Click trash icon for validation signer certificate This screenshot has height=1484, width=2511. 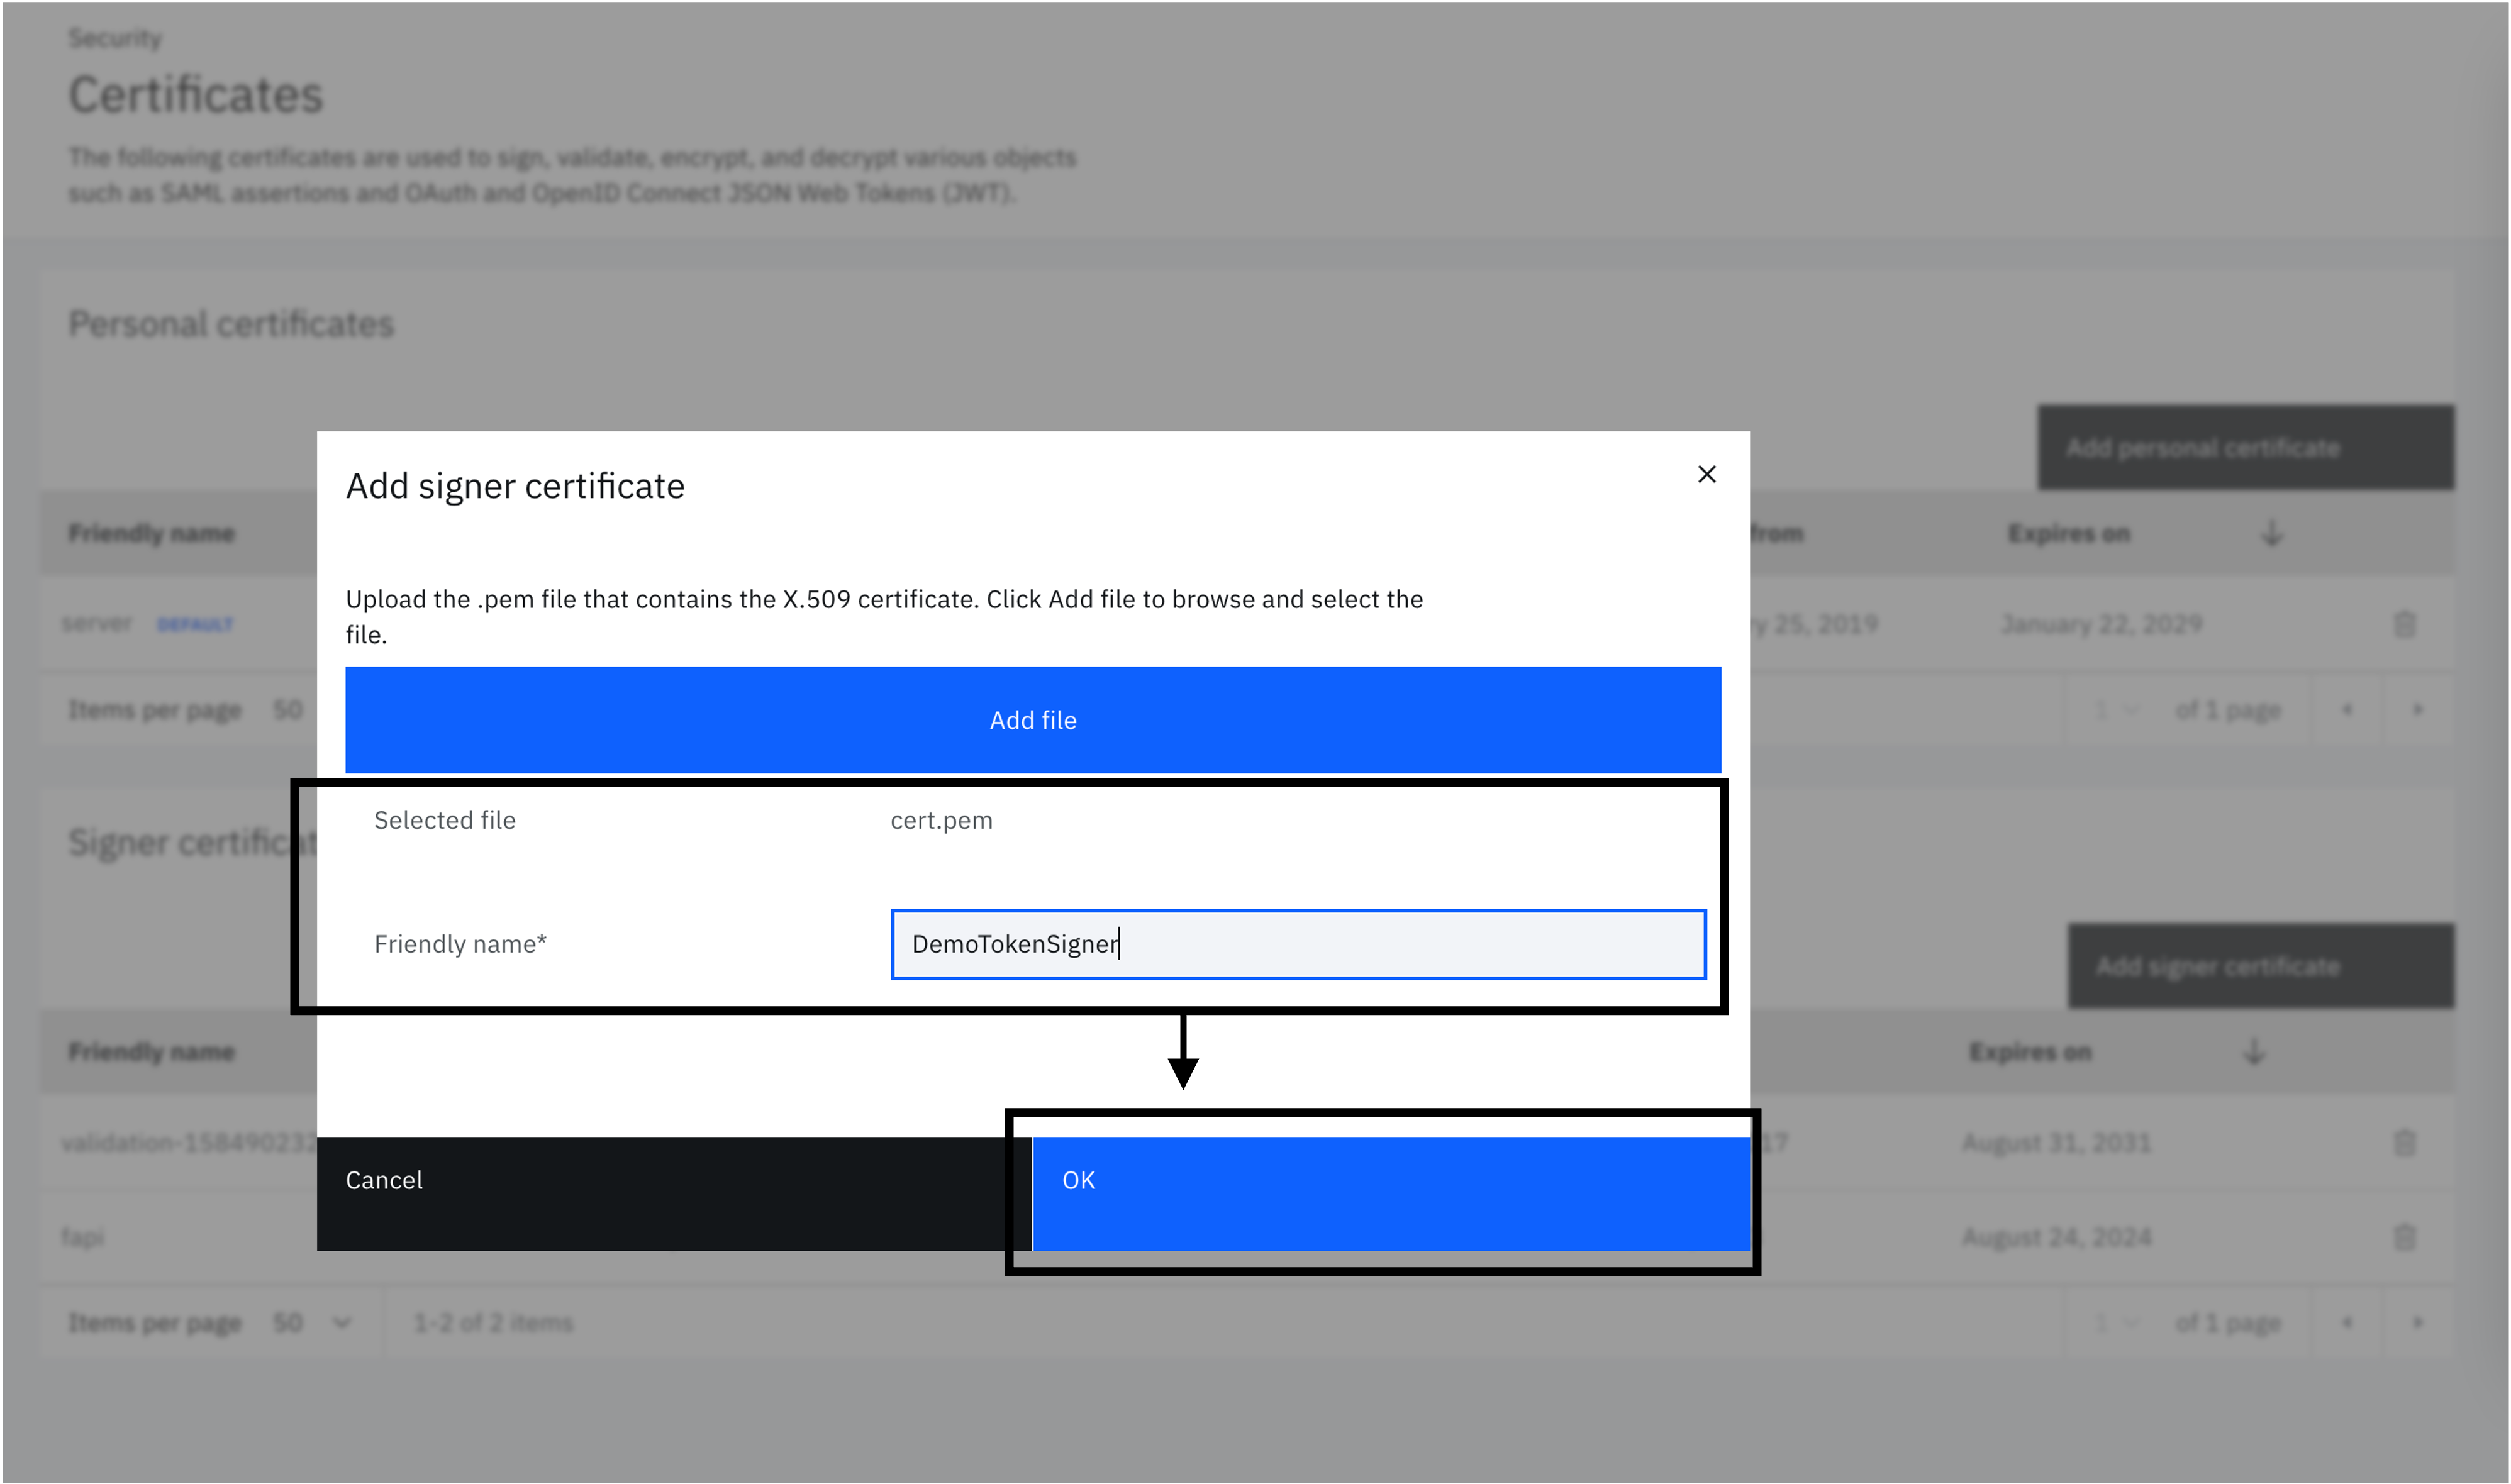click(2404, 1143)
